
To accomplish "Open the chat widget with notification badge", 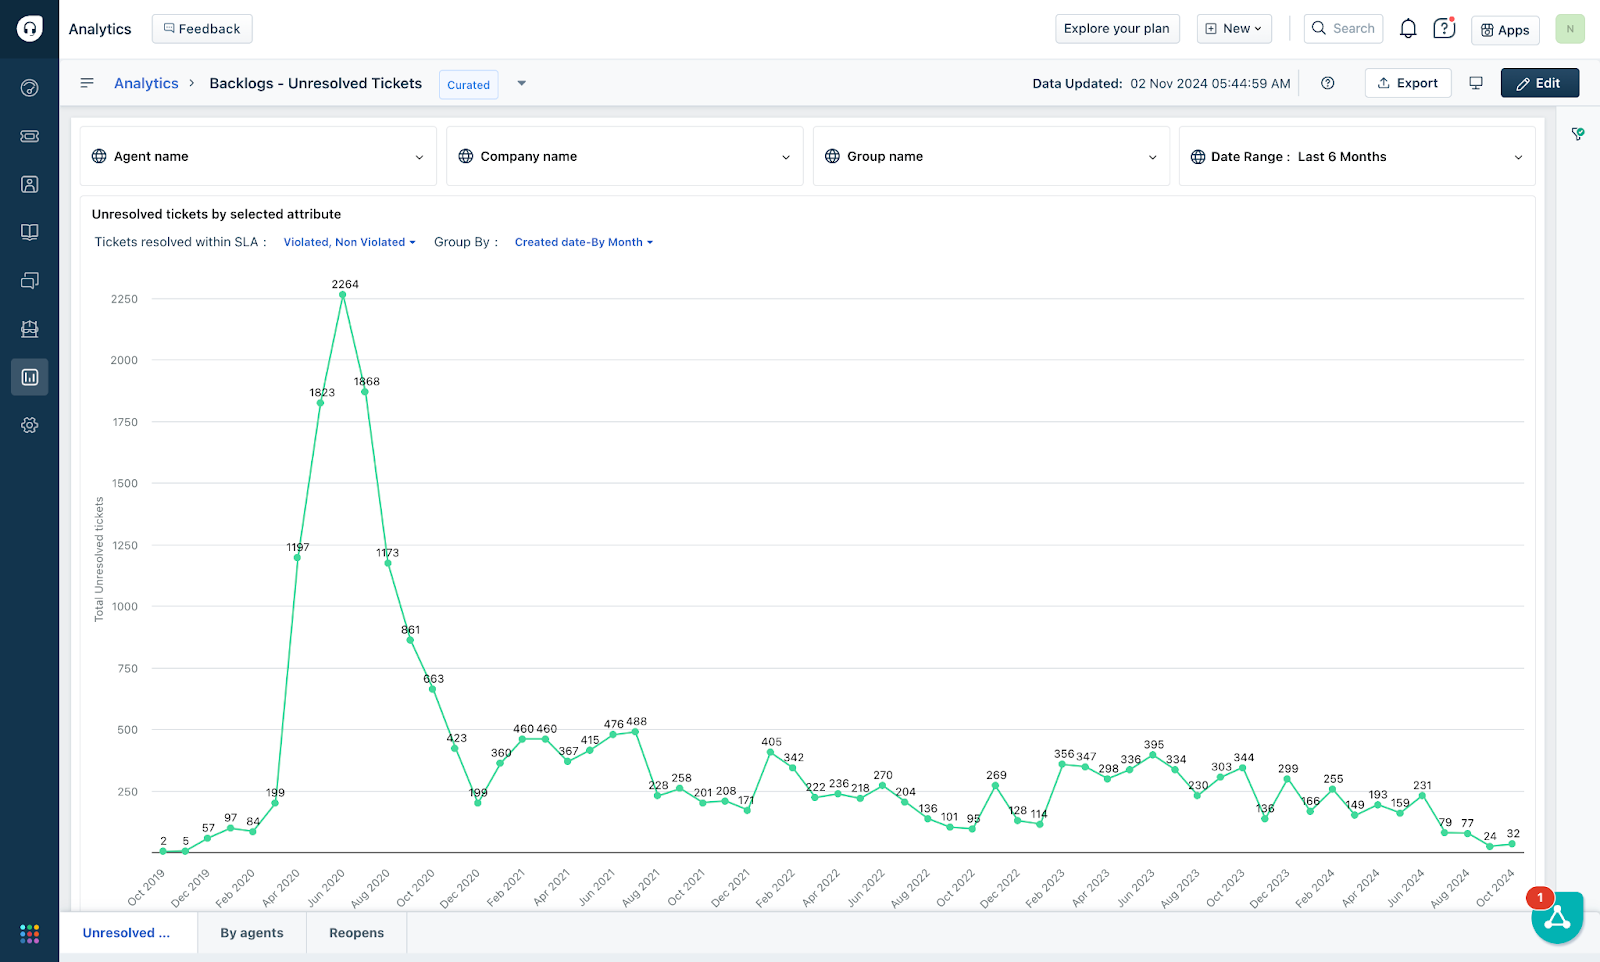I will pos(1556,915).
